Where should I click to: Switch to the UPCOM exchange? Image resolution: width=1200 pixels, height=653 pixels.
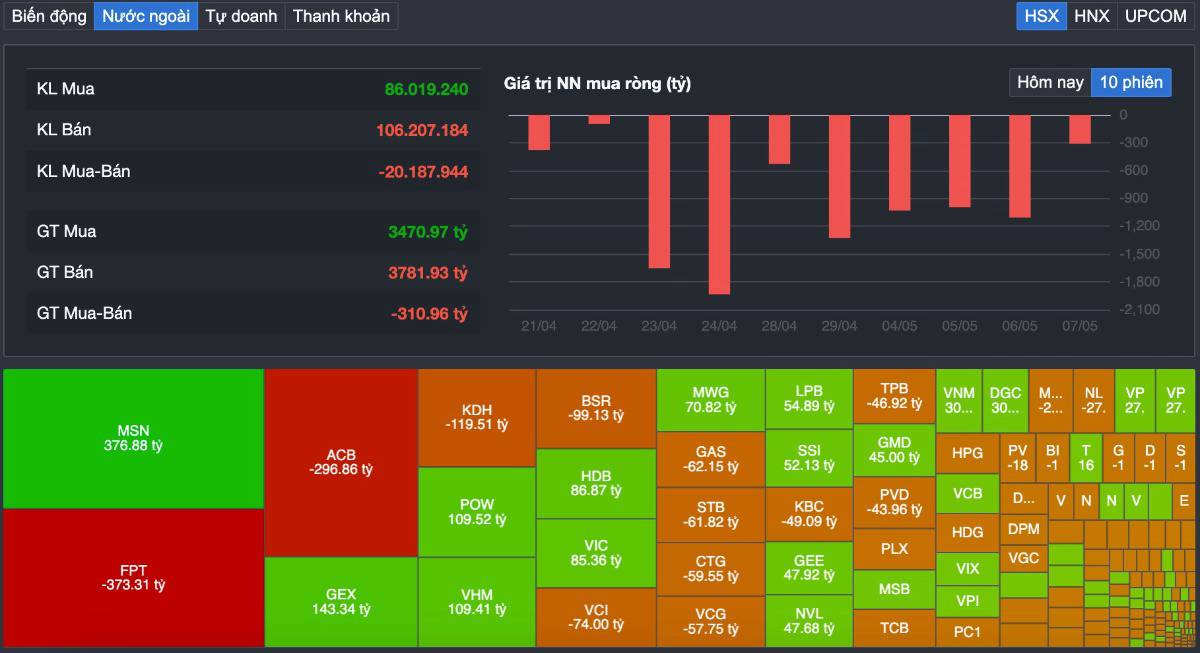click(x=1155, y=16)
